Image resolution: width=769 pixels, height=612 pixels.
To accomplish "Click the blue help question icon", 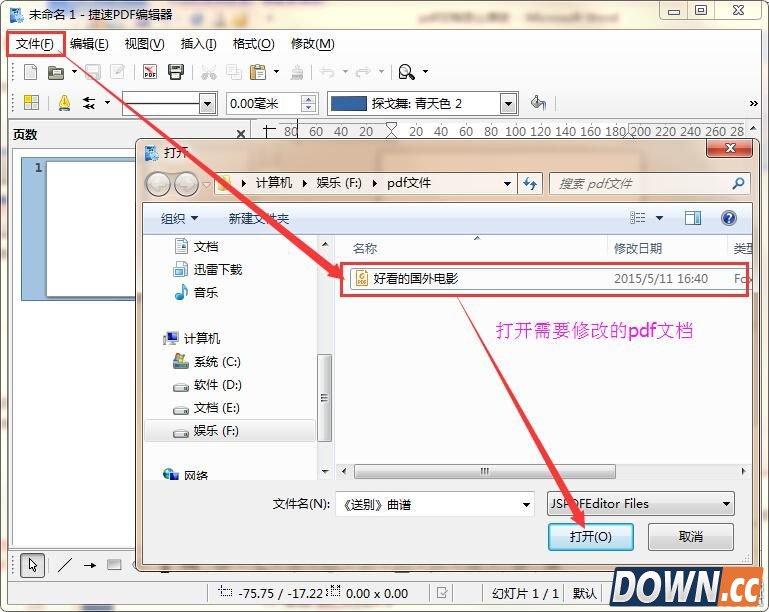I will click(729, 218).
